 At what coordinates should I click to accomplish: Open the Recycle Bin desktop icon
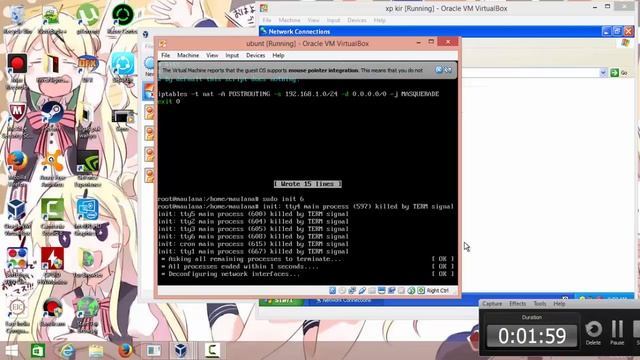(17, 16)
